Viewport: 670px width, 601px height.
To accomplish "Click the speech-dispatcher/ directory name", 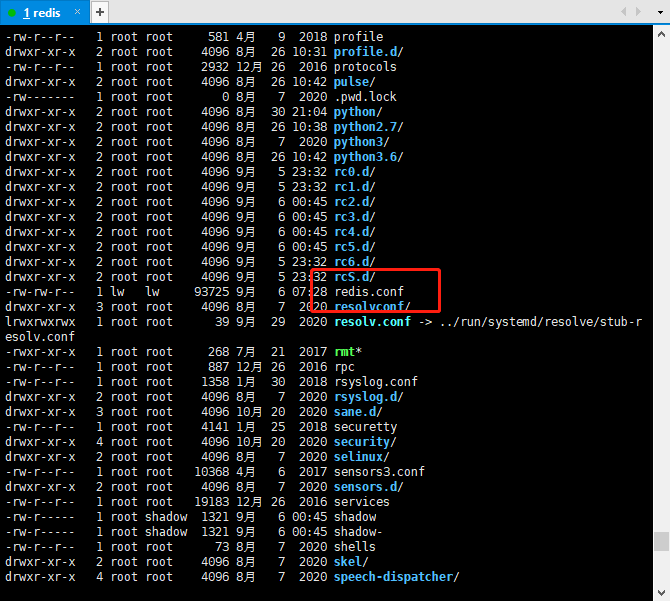I will click(396, 577).
